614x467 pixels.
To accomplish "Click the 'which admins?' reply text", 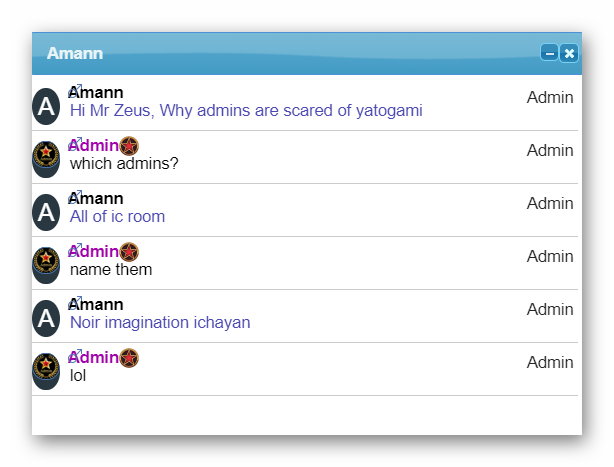I will [x=124, y=163].
